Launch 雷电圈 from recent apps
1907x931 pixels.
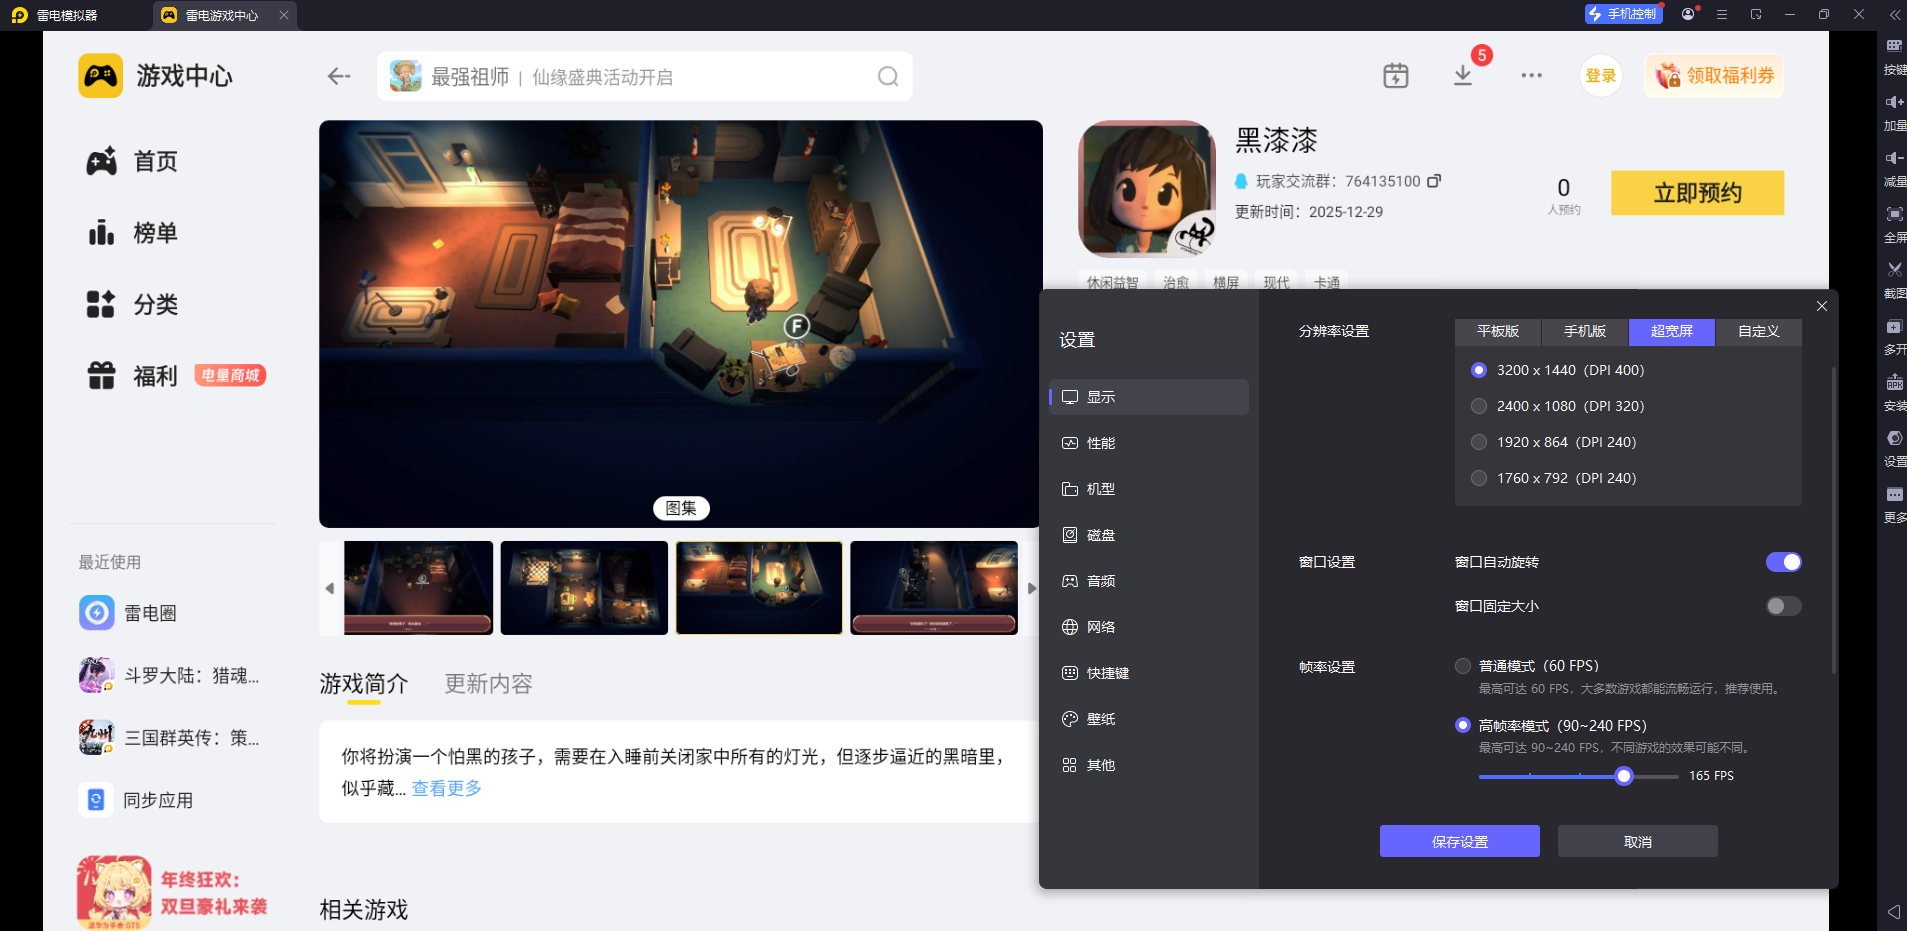point(128,613)
